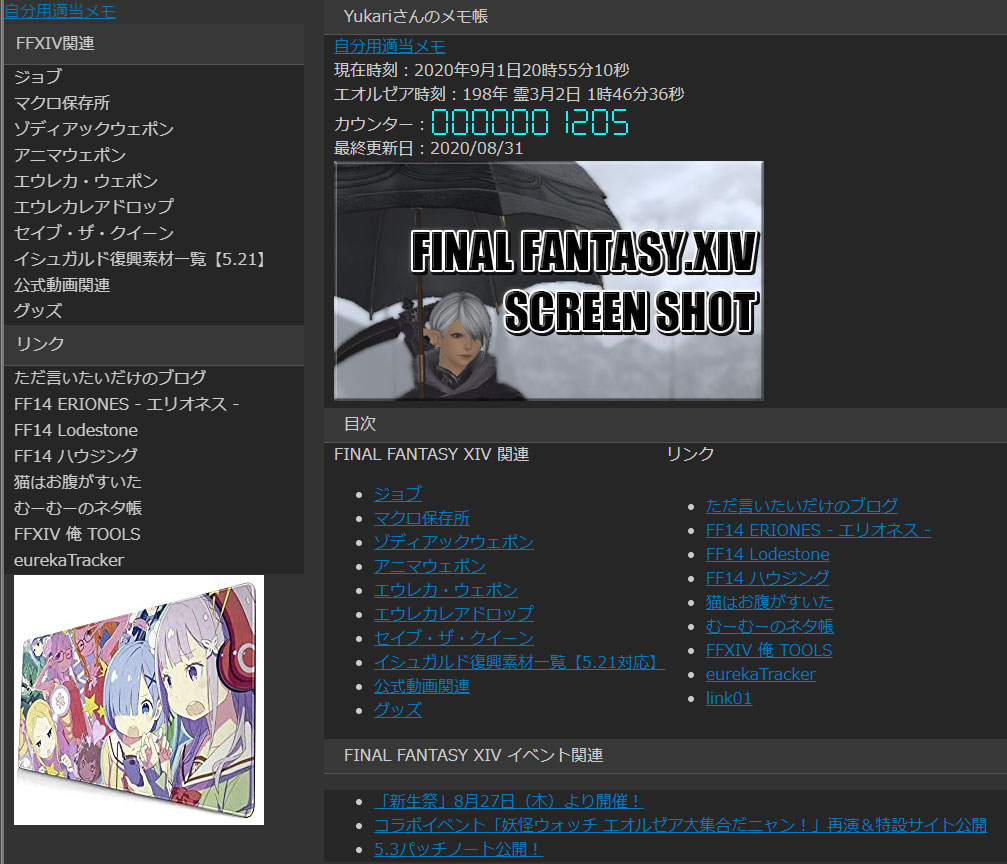Viewport: 1007px width, 864px height.
Task: Click the リンク column heading in the 目次 section
Action: pos(690,454)
